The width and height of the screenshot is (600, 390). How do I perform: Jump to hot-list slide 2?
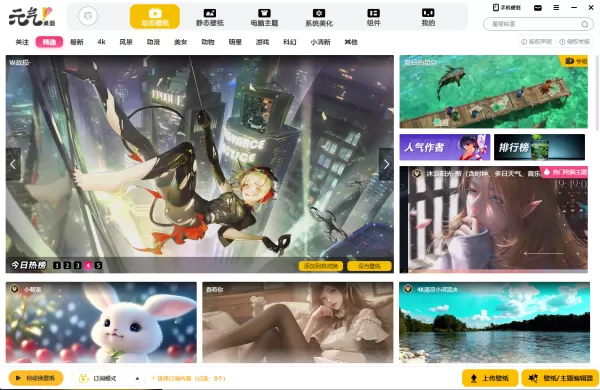pyautogui.click(x=67, y=265)
